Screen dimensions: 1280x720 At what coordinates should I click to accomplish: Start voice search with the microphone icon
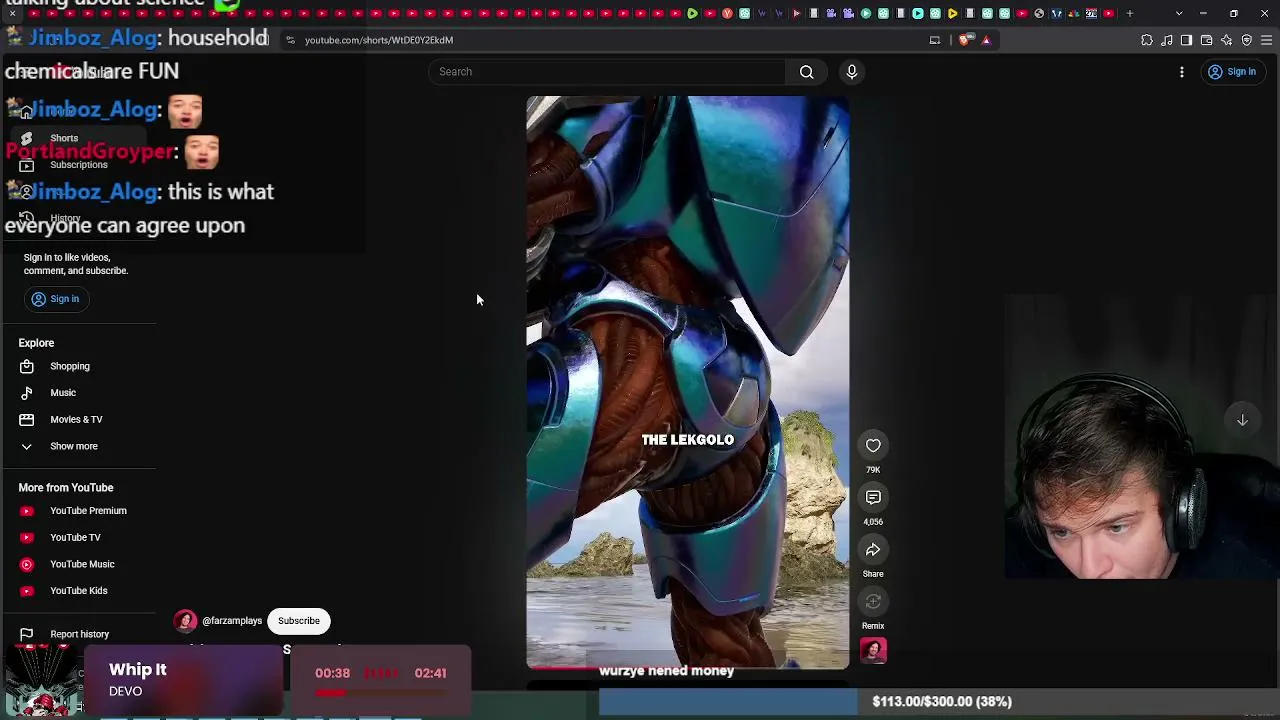pyautogui.click(x=852, y=72)
